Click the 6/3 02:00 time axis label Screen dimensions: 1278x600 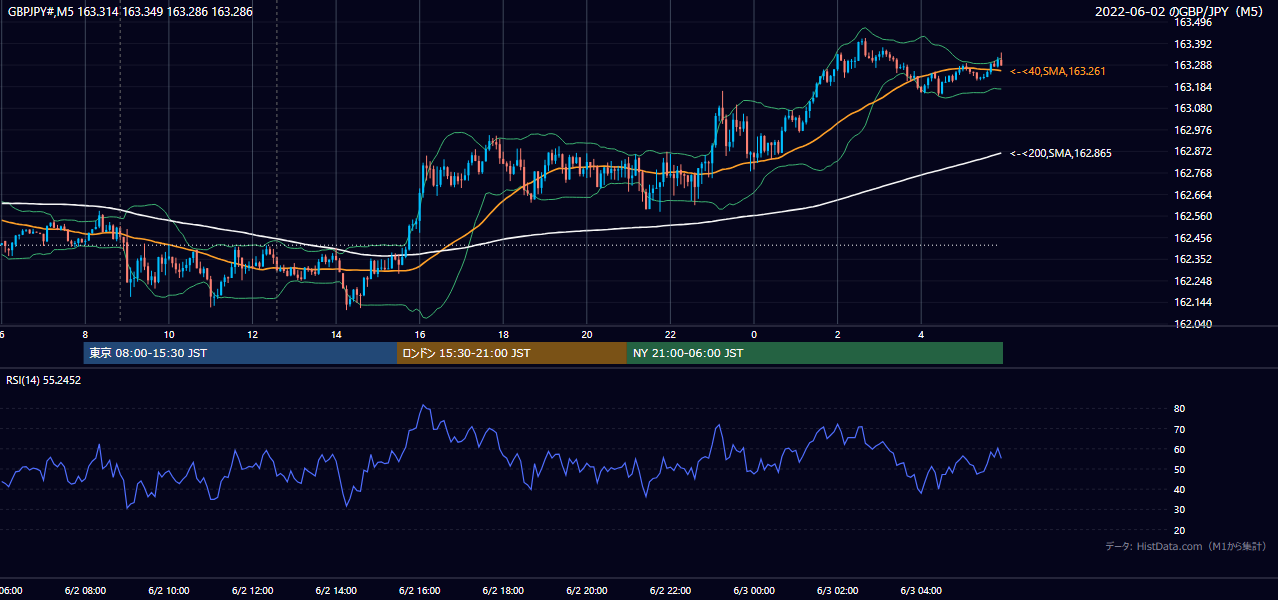pyautogui.click(x=838, y=590)
